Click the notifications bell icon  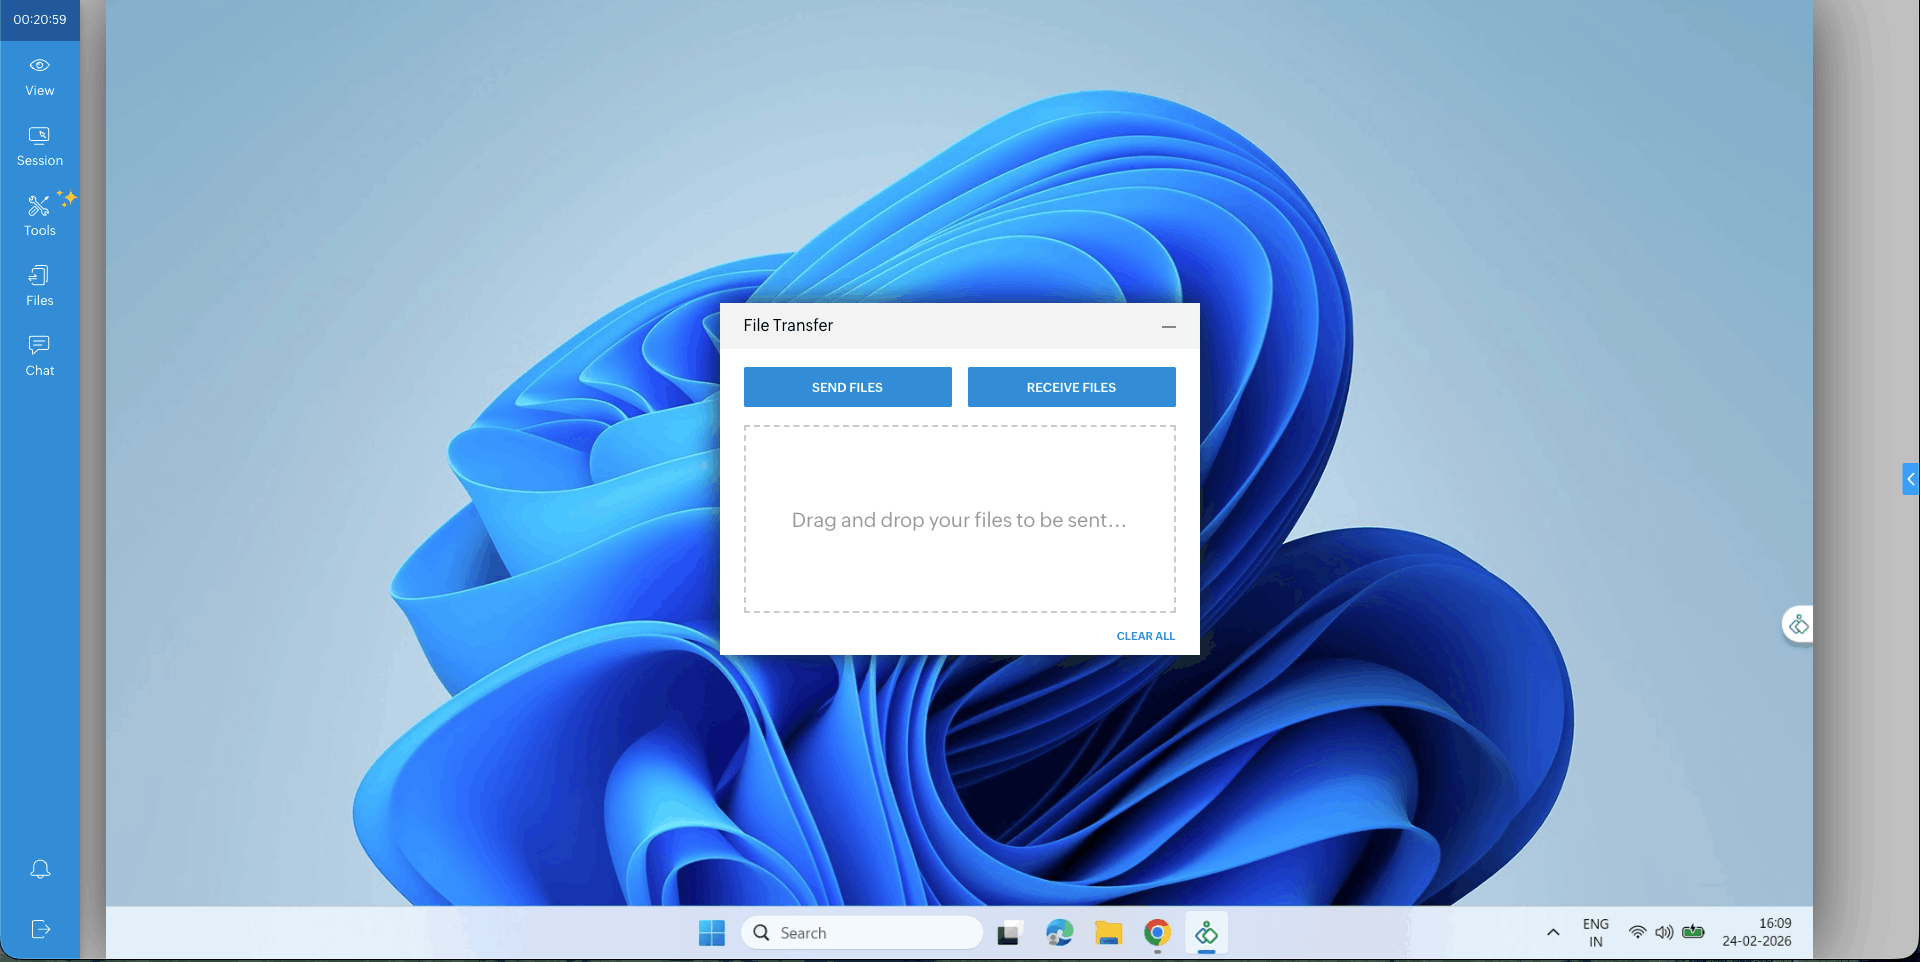pos(40,869)
